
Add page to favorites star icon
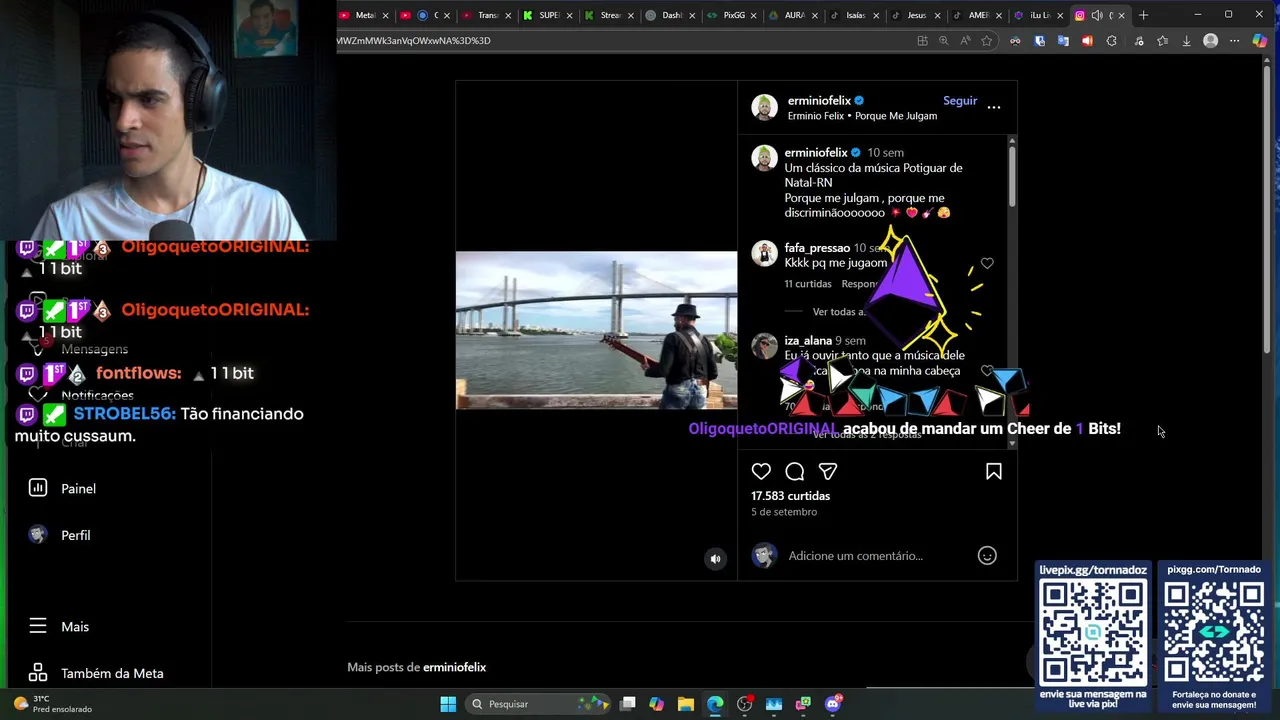click(x=987, y=41)
